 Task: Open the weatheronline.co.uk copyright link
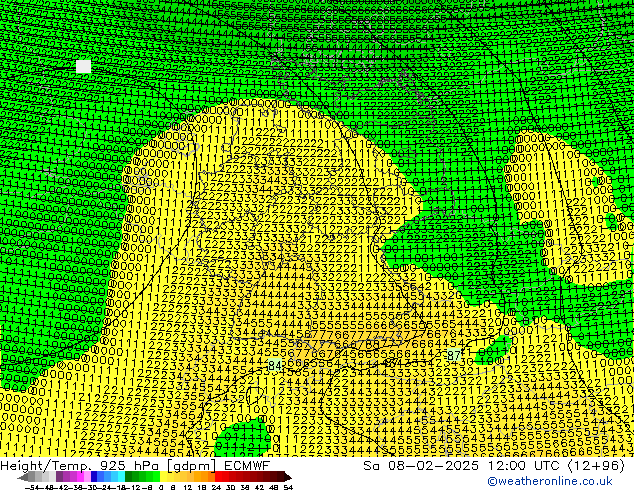click(549, 481)
